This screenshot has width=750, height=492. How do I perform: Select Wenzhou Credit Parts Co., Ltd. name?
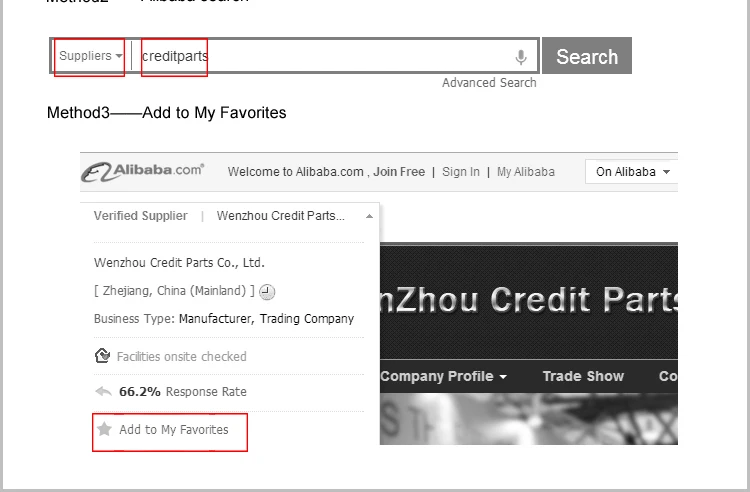(x=179, y=262)
